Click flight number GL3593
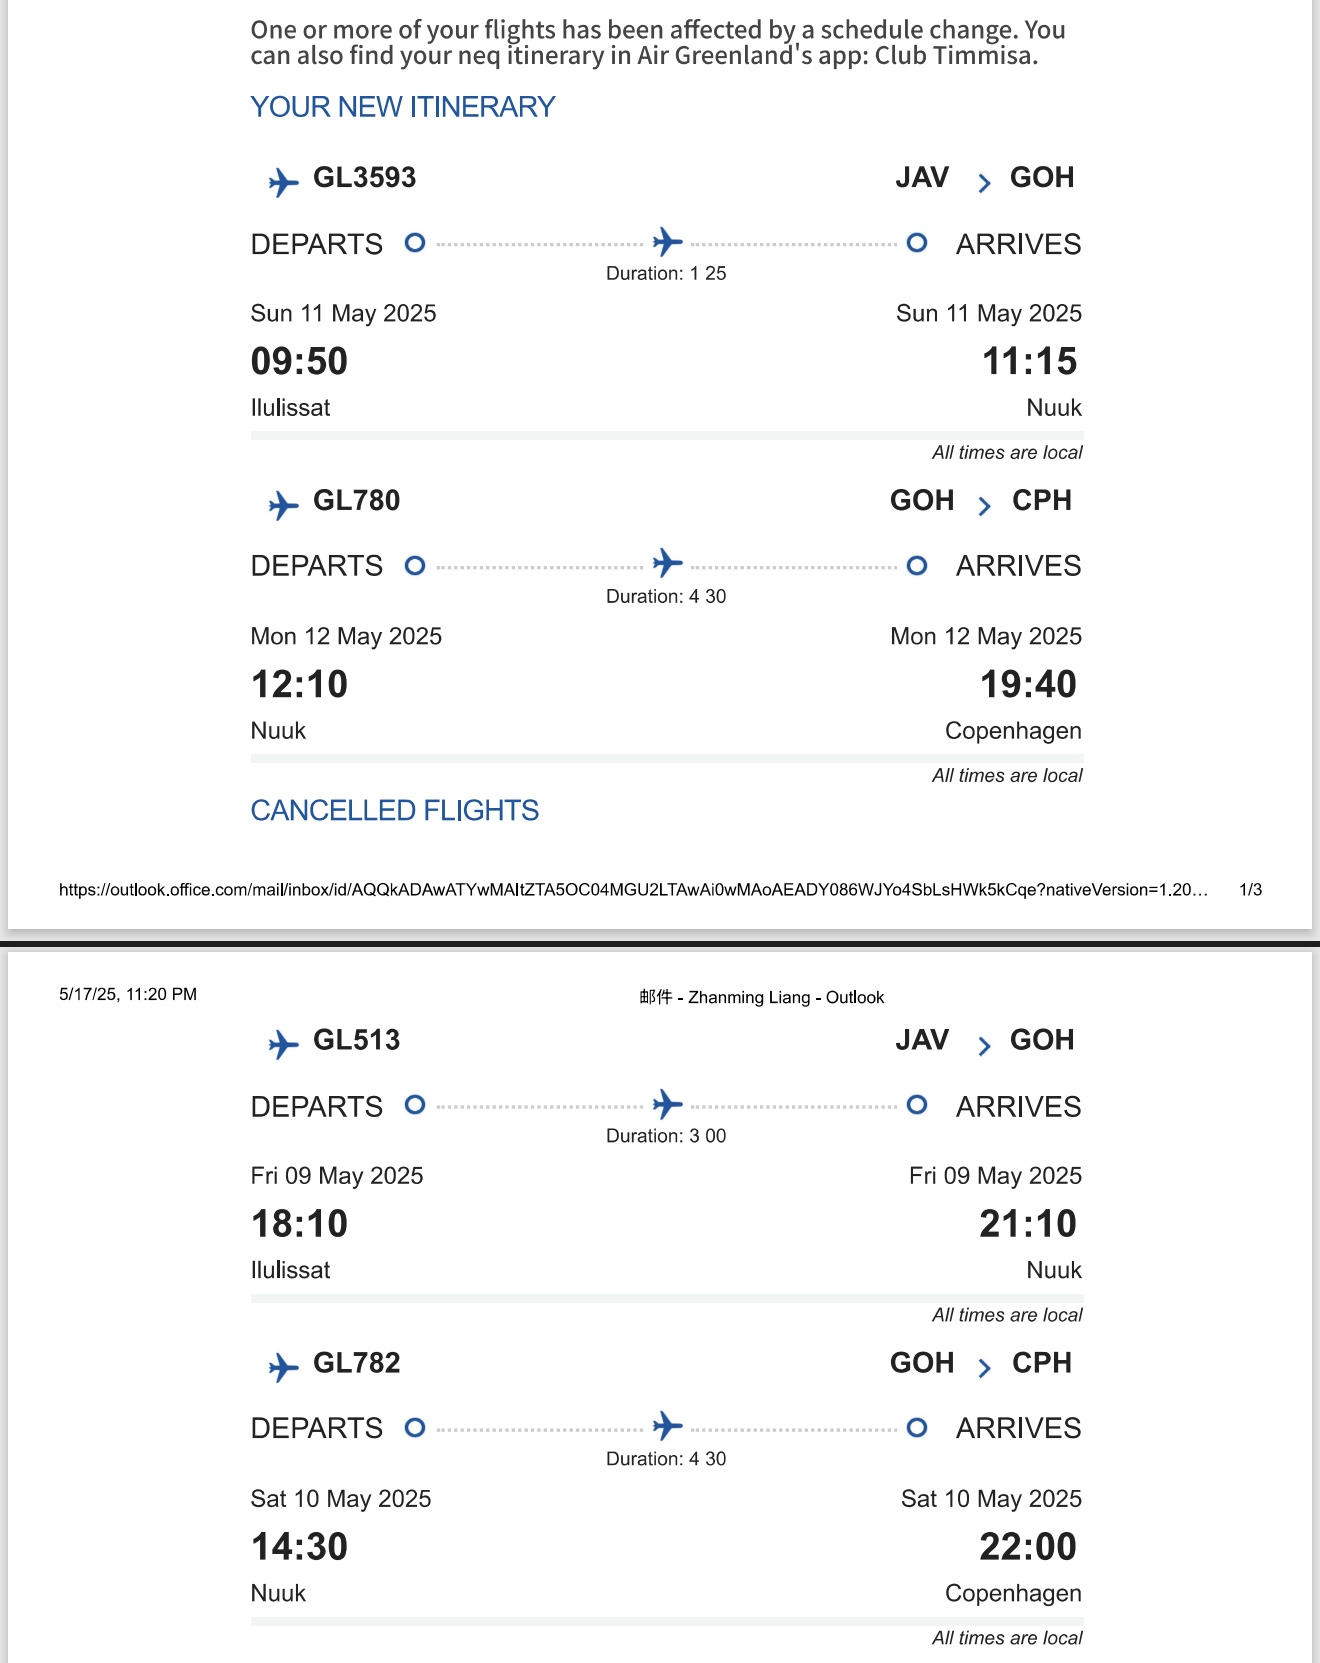 pyautogui.click(x=364, y=178)
